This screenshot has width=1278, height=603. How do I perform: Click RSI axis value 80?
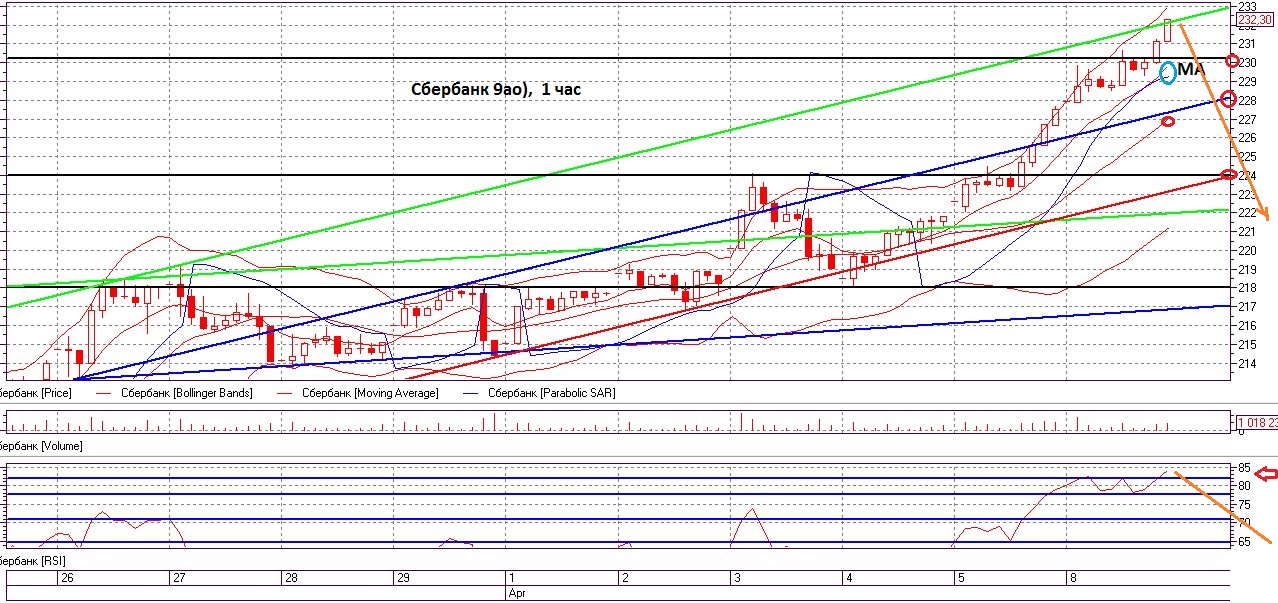(1244, 486)
